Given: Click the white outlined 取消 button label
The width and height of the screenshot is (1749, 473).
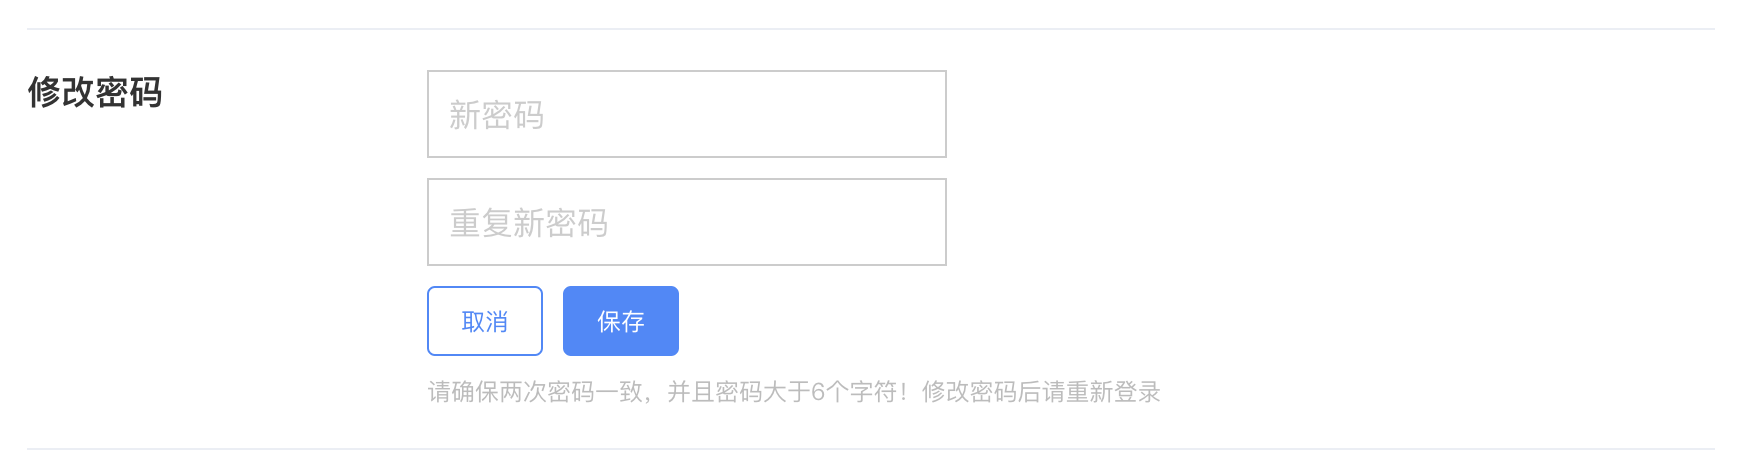Looking at the screenshot, I should (x=485, y=322).
